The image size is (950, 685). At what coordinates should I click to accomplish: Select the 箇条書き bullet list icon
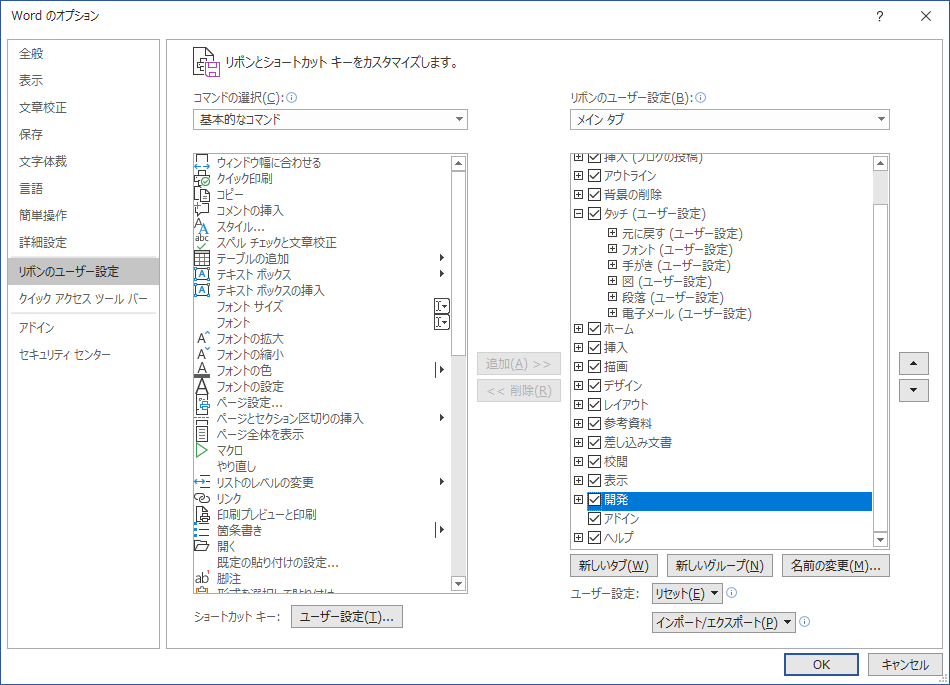click(x=202, y=530)
